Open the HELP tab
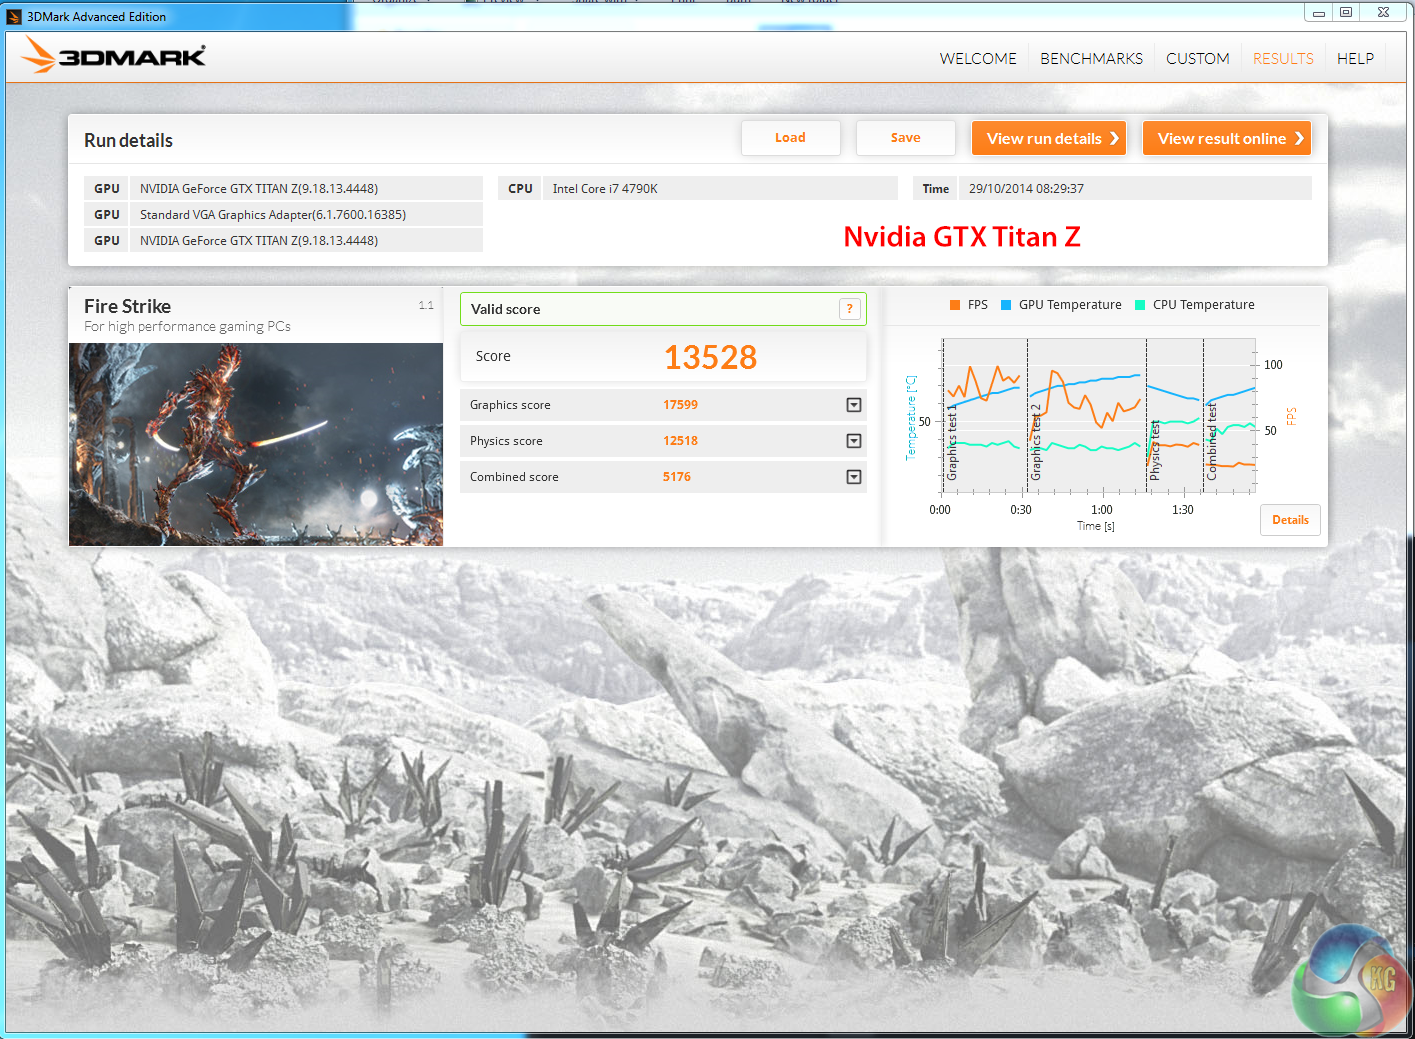The height and width of the screenshot is (1039, 1415). point(1355,59)
